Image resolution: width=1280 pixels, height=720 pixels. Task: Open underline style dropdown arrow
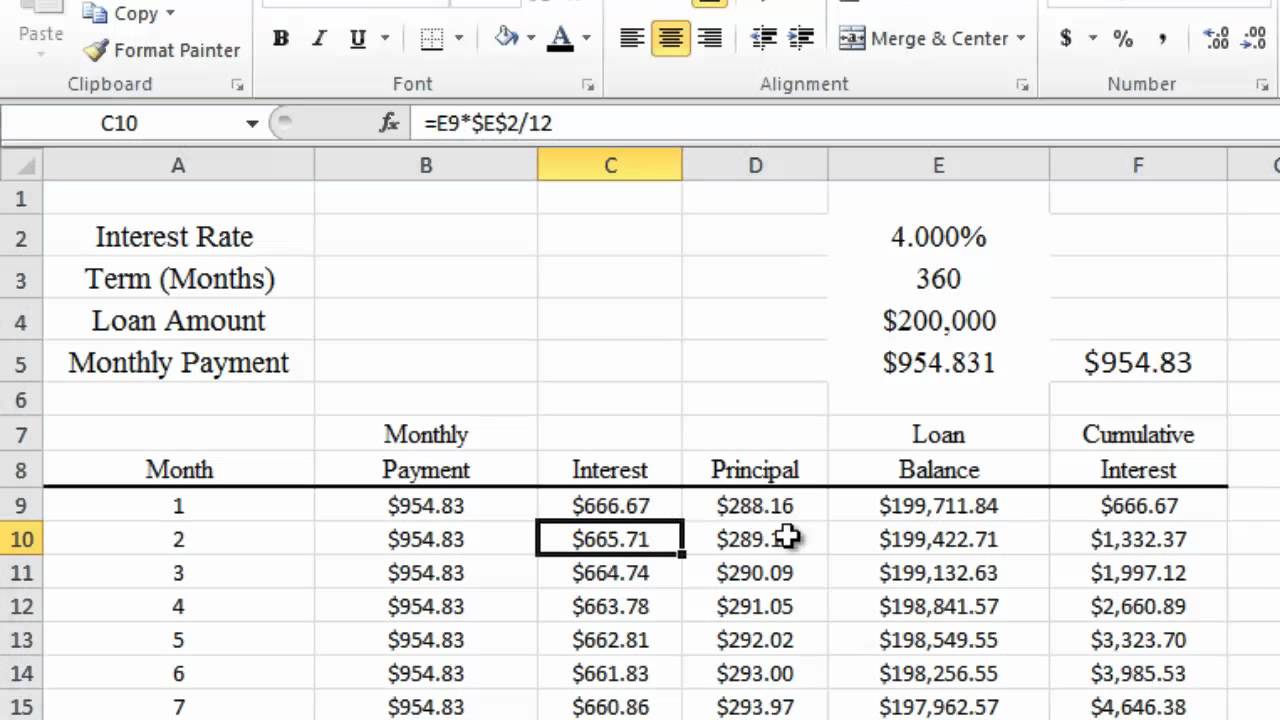click(383, 39)
